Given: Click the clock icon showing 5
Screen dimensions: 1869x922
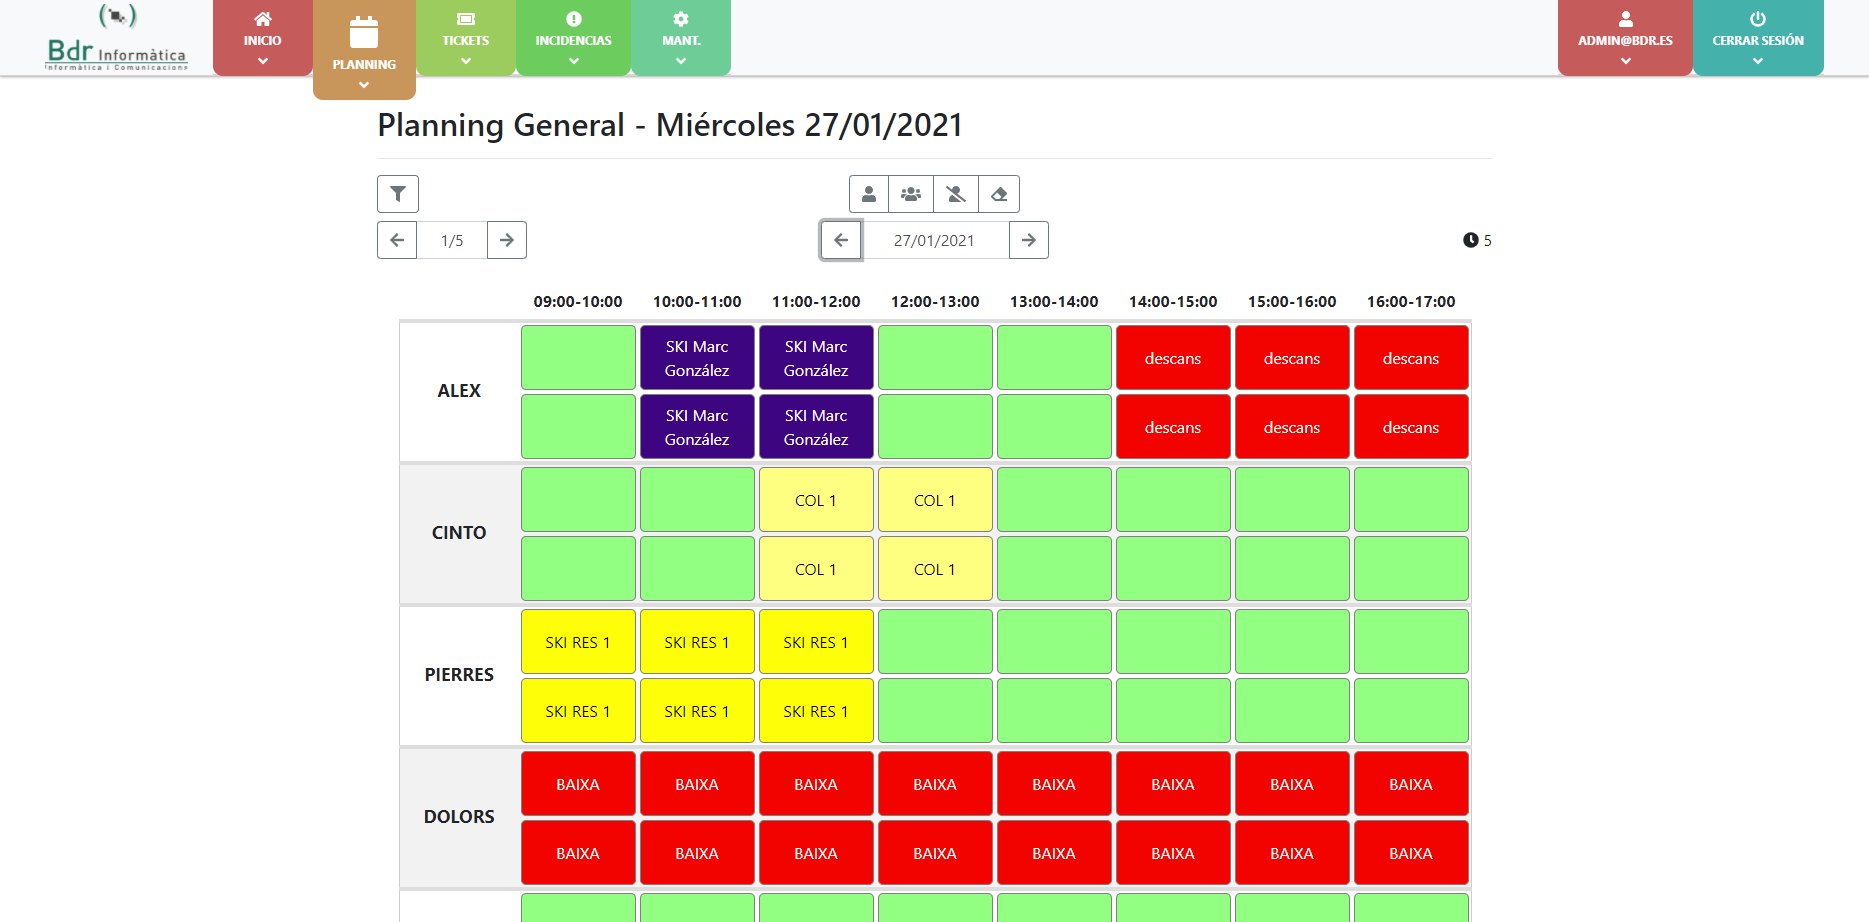Looking at the screenshot, I should pyautogui.click(x=1471, y=240).
